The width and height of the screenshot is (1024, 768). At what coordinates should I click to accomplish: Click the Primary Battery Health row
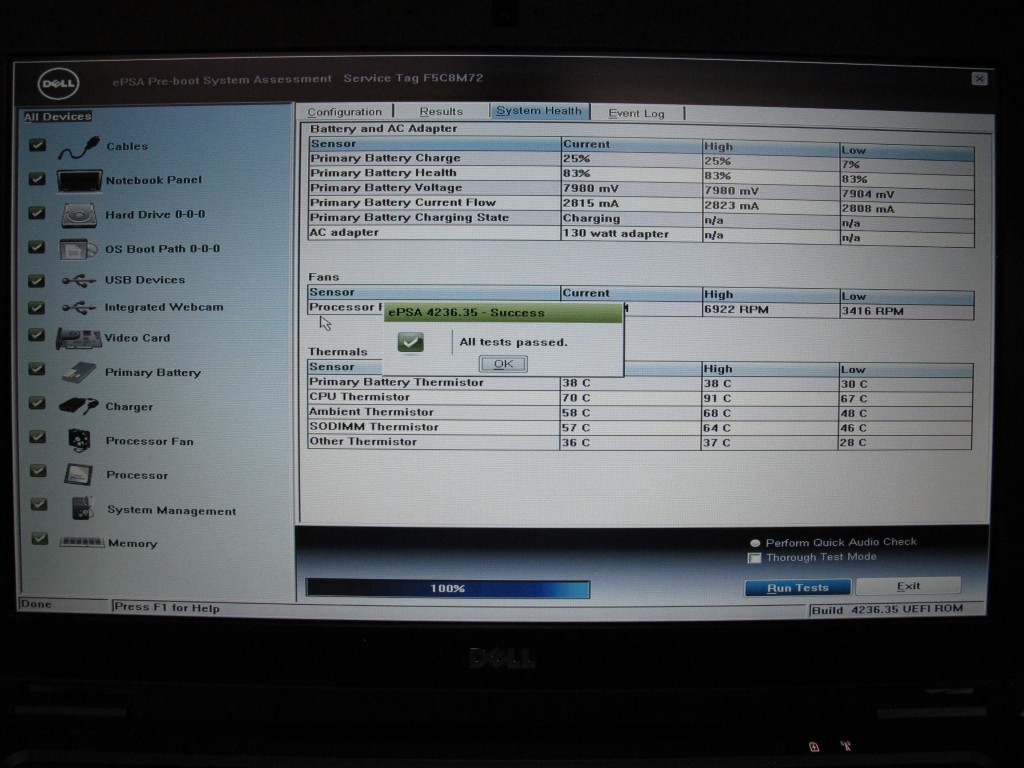(641, 174)
